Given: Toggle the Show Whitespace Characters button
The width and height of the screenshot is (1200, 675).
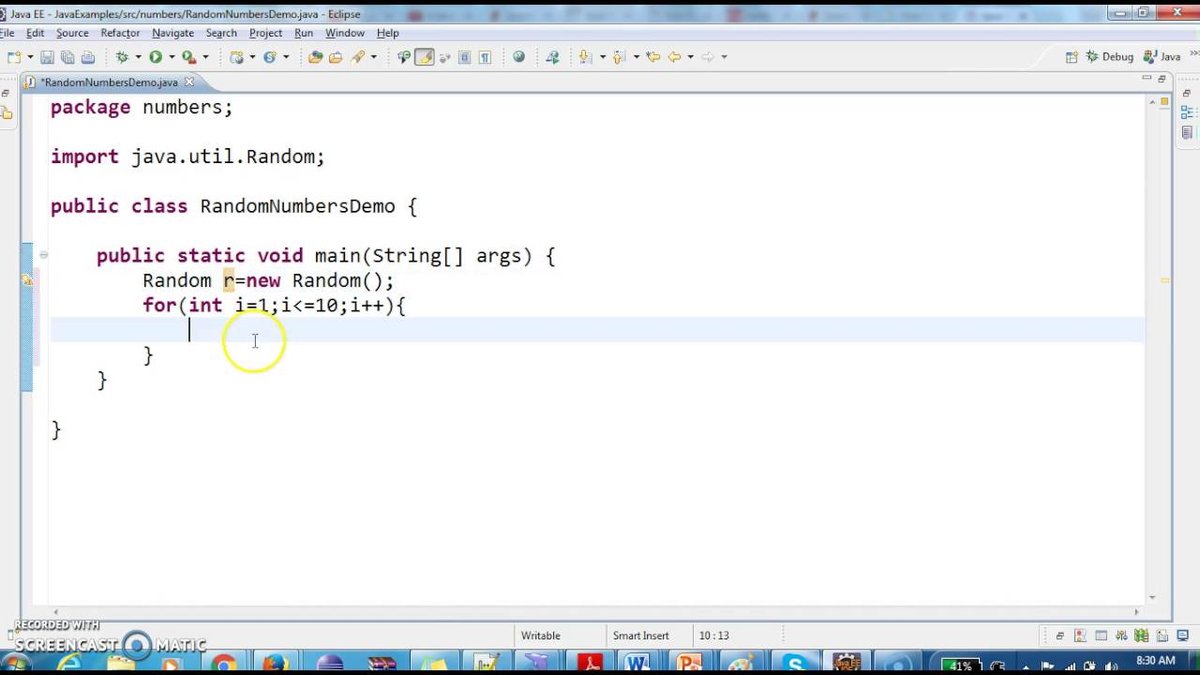Looking at the screenshot, I should click(484, 57).
